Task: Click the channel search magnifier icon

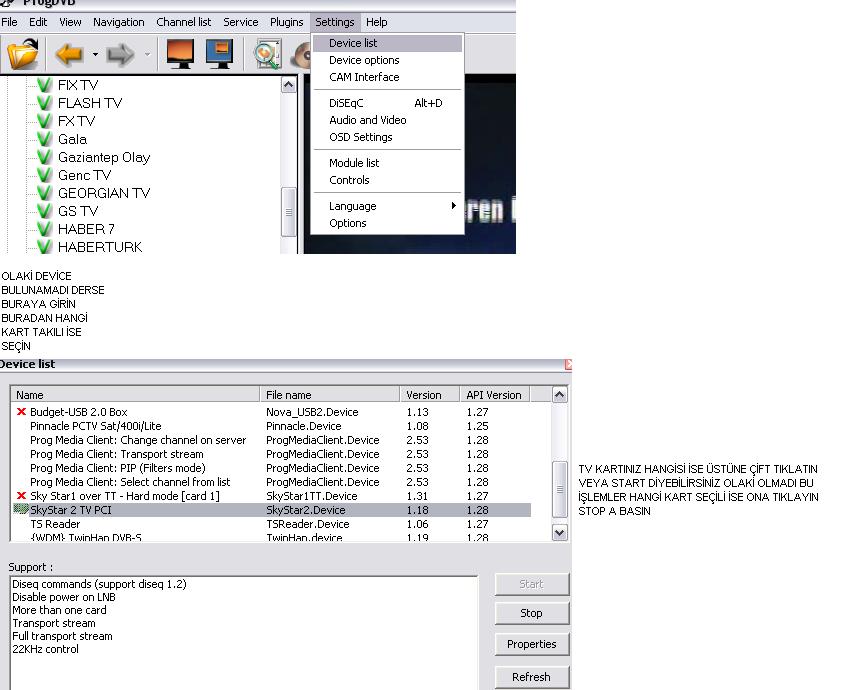Action: 267,54
